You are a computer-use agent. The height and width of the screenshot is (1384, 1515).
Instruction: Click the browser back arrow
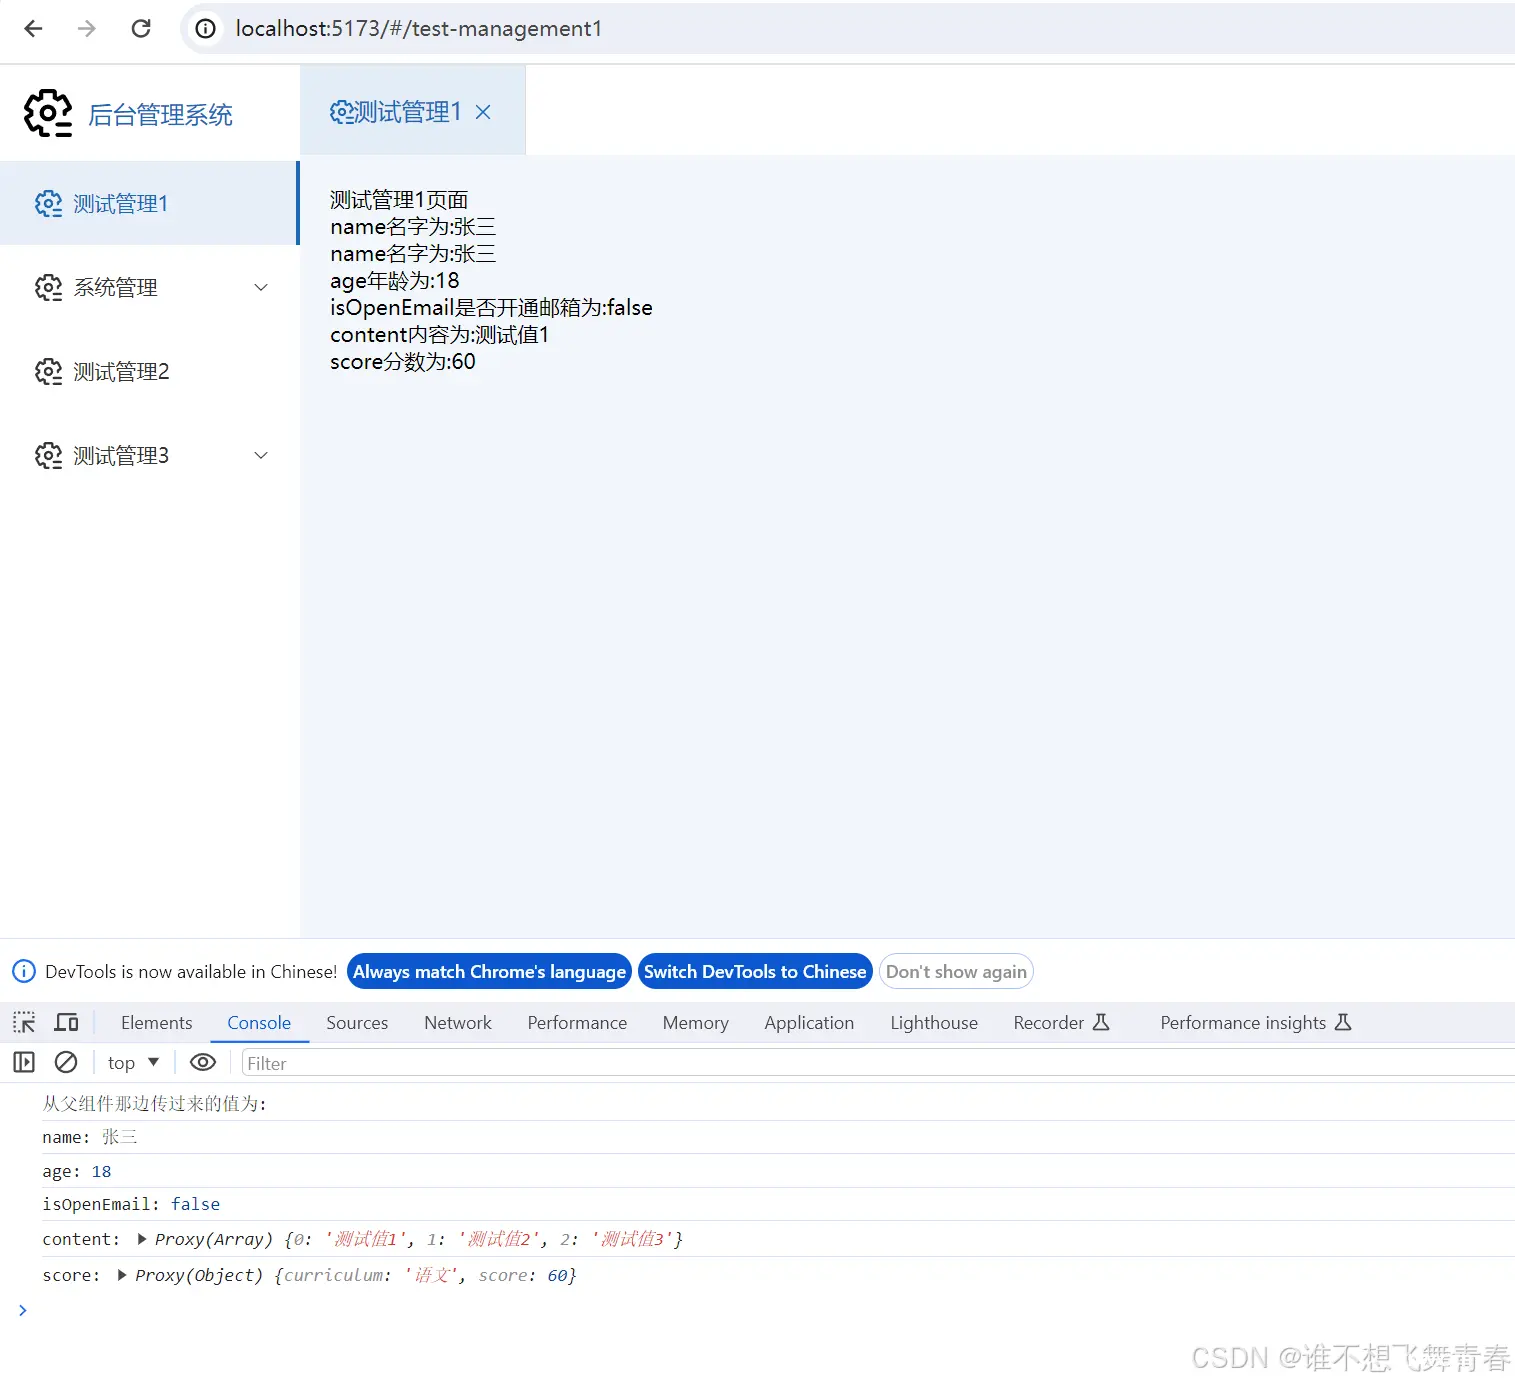(33, 29)
